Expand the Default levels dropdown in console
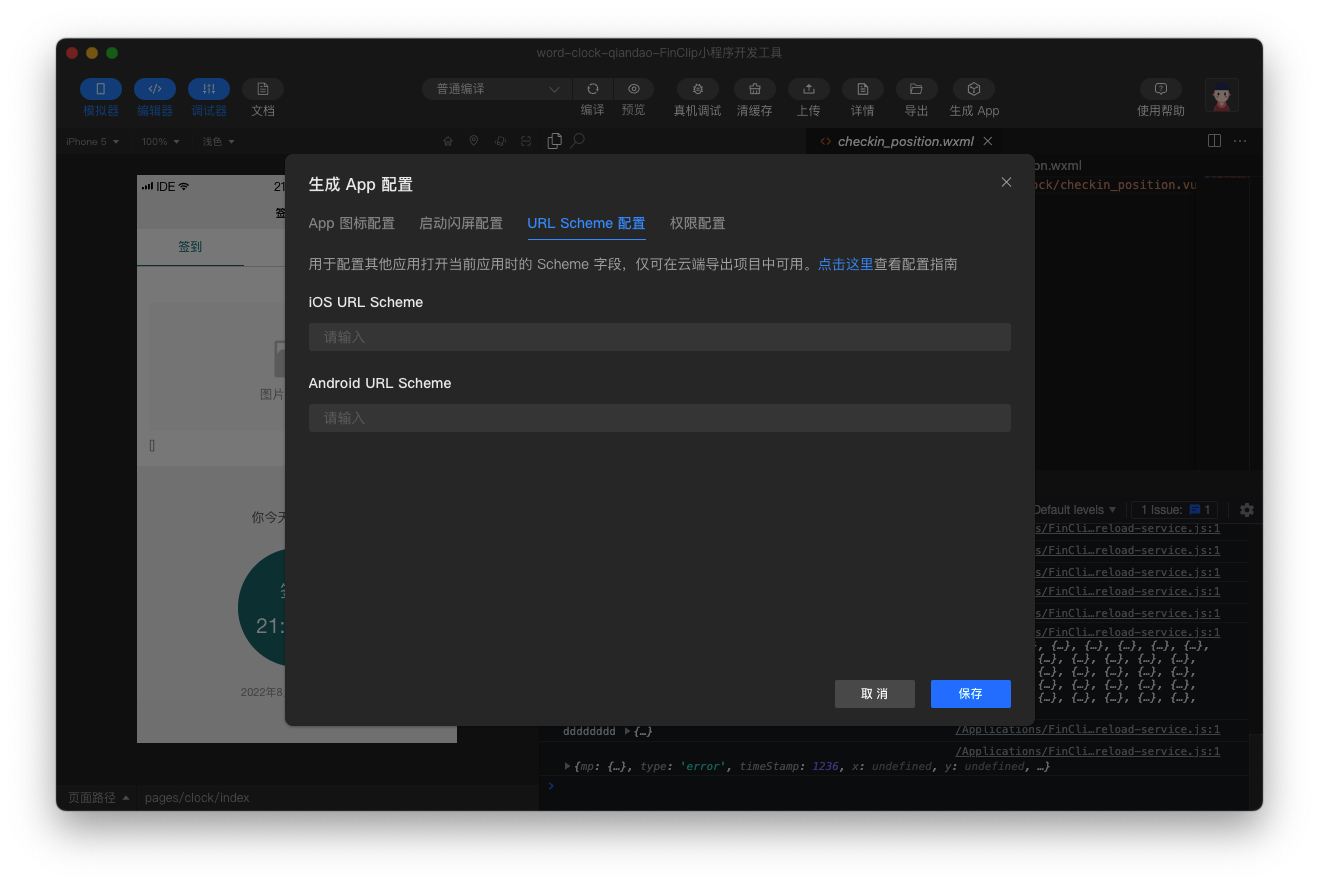Viewport: 1319px width, 885px height. [1075, 510]
